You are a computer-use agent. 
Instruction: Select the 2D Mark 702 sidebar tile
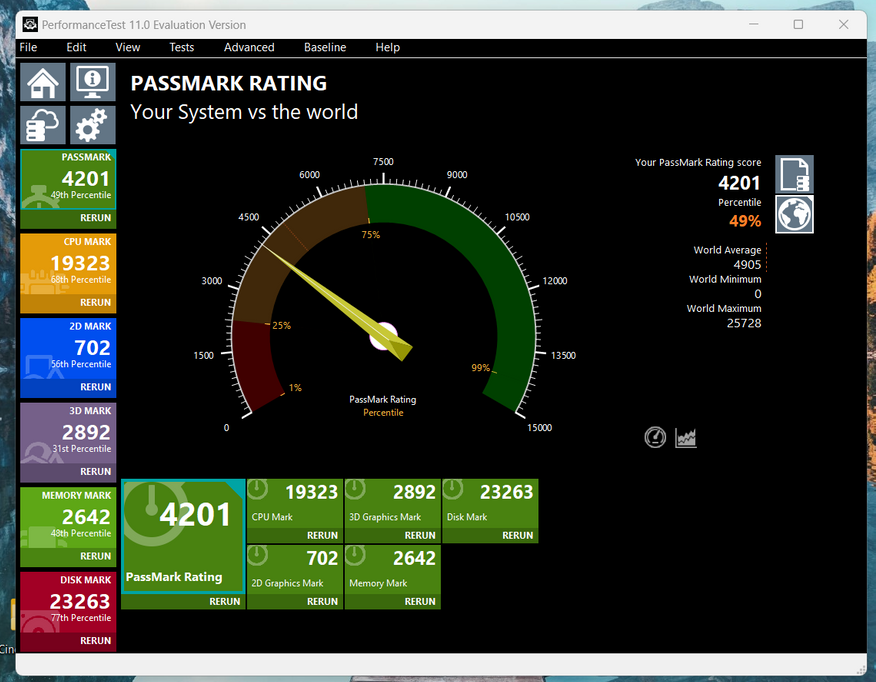(68, 348)
